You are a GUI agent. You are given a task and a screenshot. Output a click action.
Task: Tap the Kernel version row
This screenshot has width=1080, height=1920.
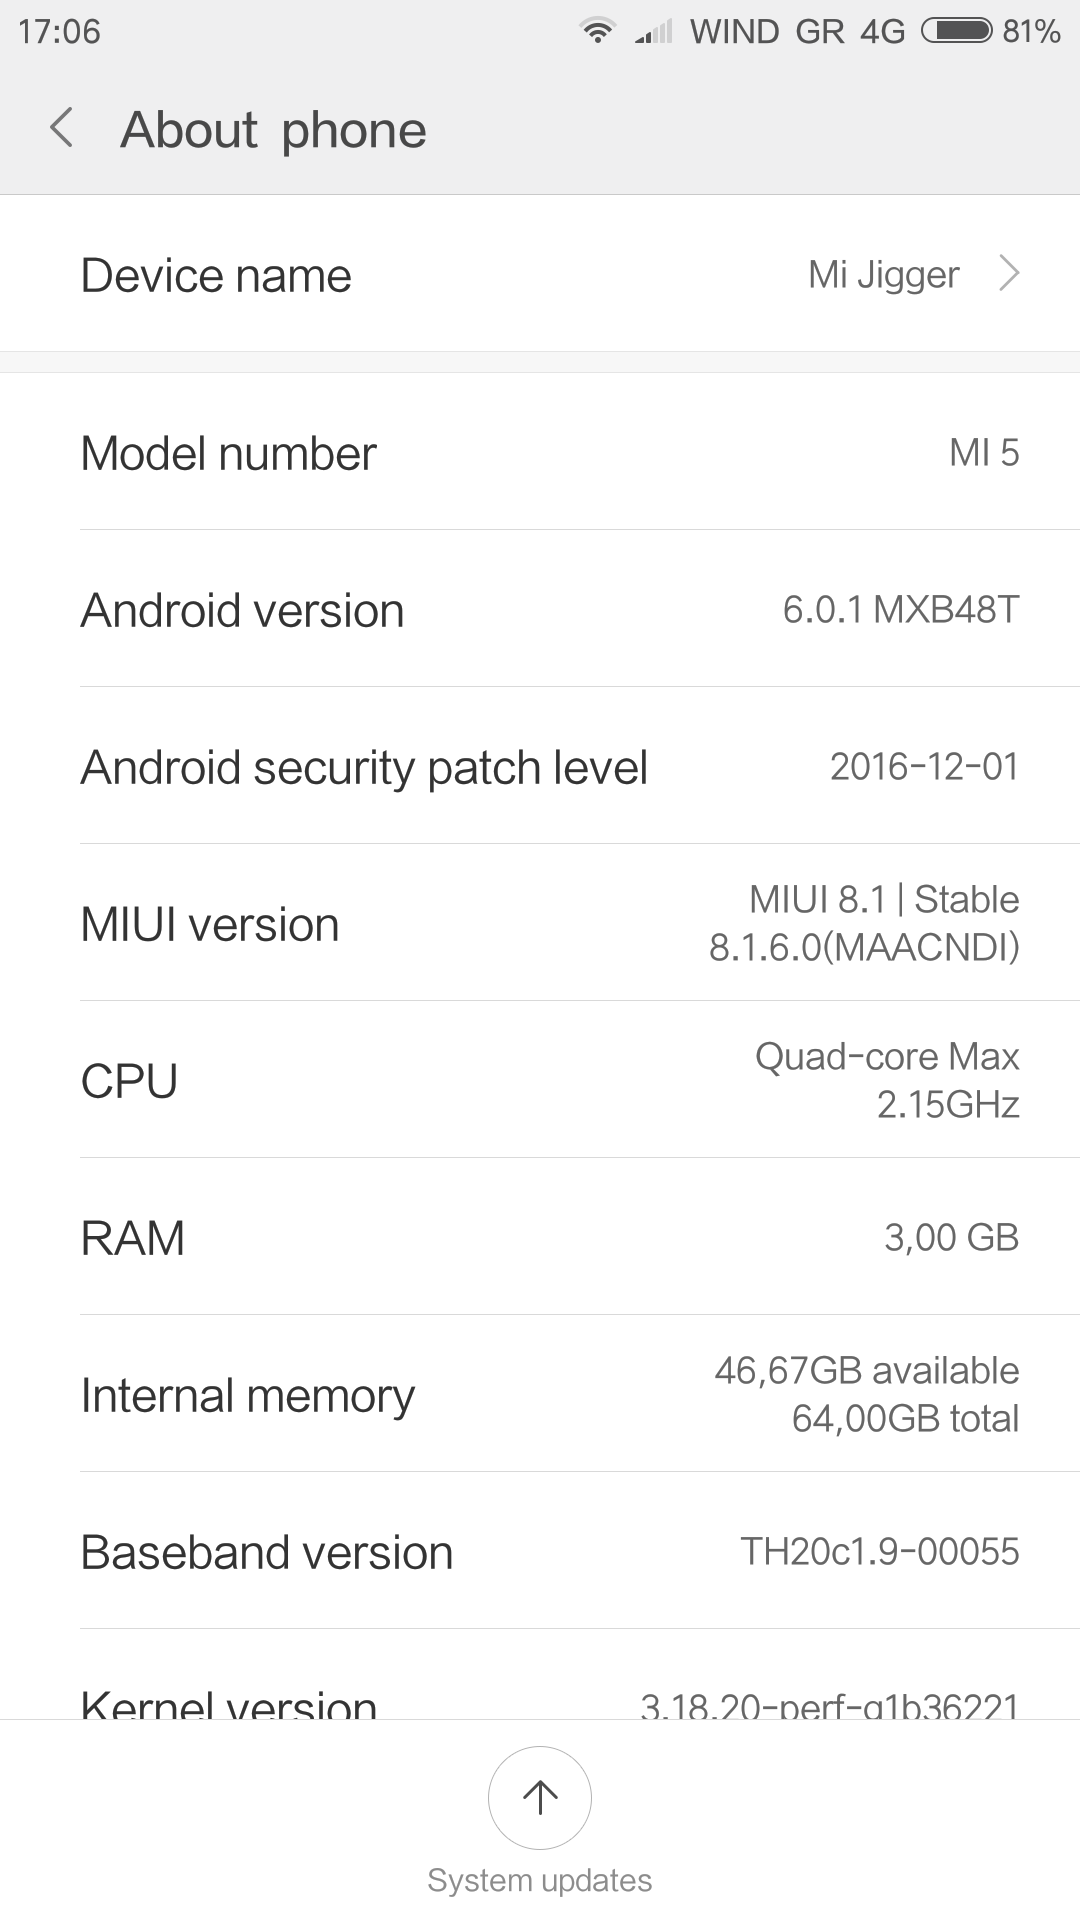(x=540, y=1700)
